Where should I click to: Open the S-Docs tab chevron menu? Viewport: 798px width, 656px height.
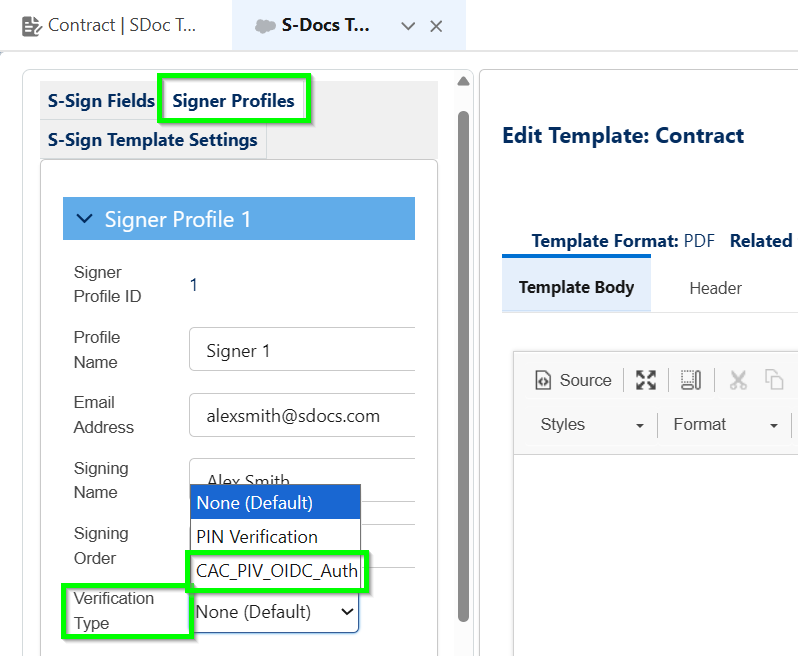point(408,26)
